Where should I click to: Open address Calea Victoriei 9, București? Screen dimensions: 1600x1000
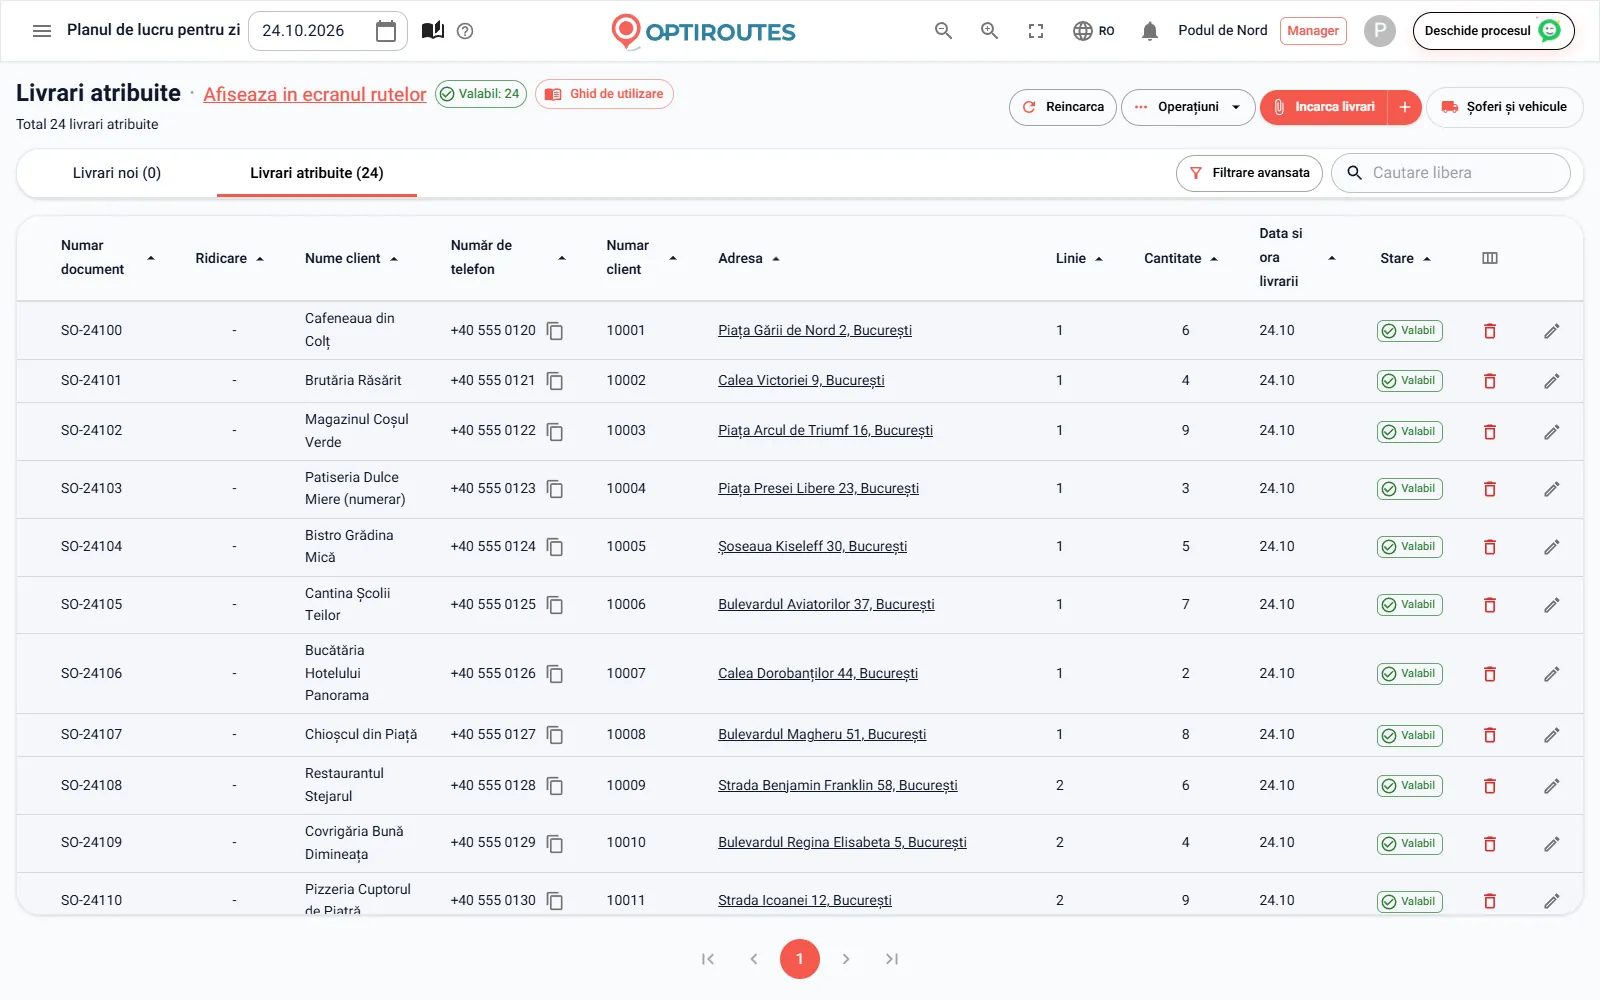[x=801, y=381]
